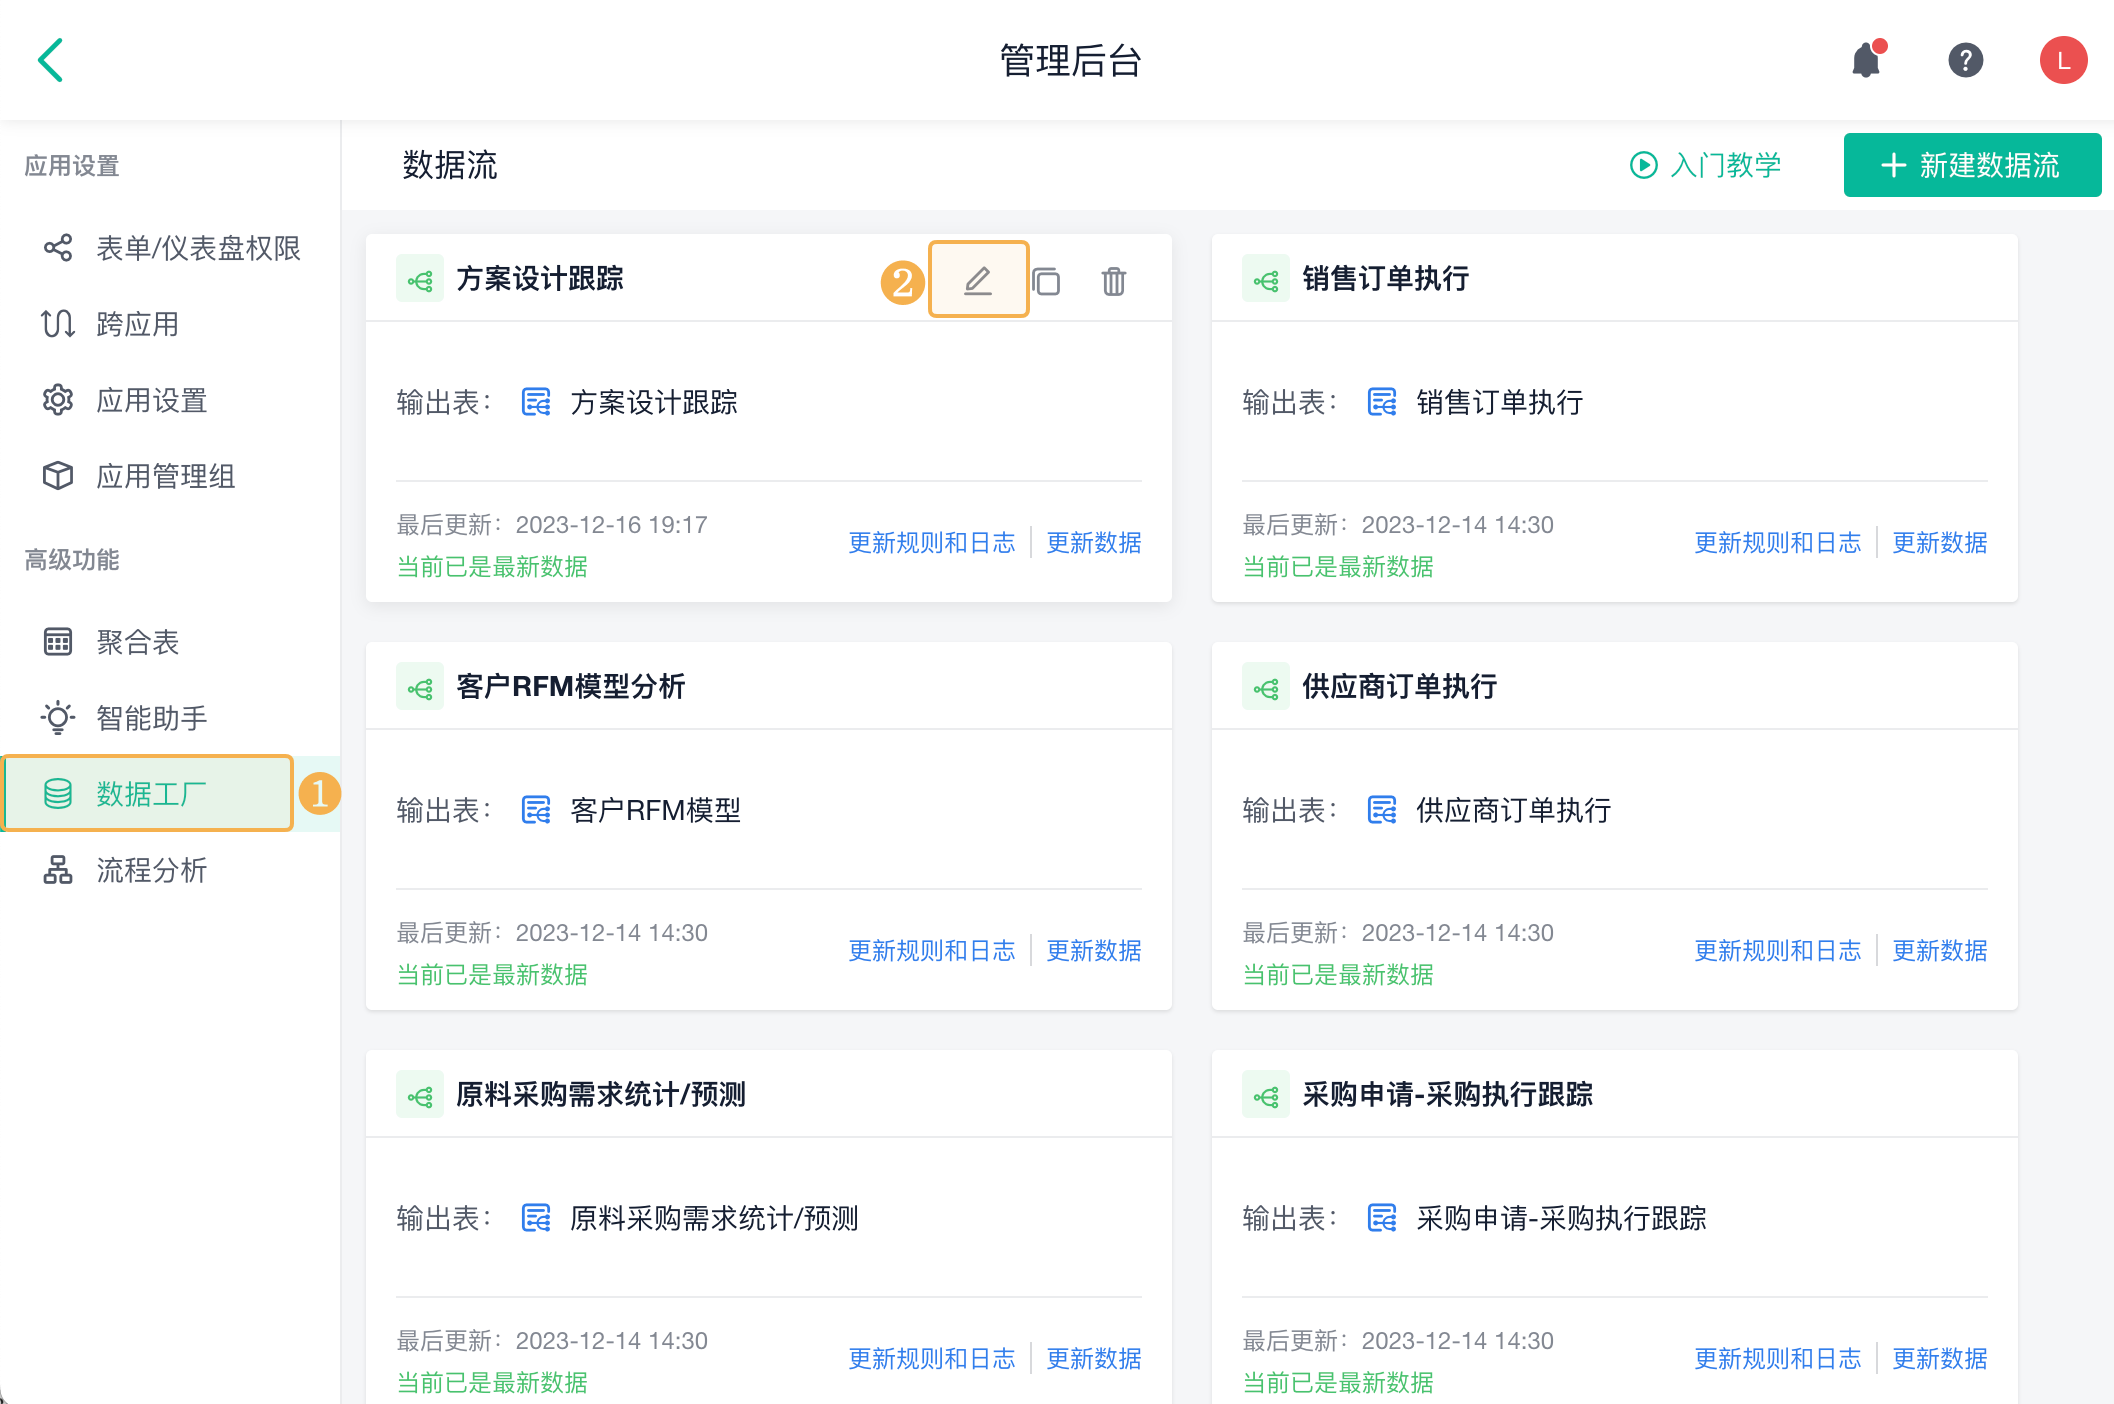Open 应用管理组 in the sidebar
This screenshot has height=1404, width=2114.
pyautogui.click(x=170, y=476)
